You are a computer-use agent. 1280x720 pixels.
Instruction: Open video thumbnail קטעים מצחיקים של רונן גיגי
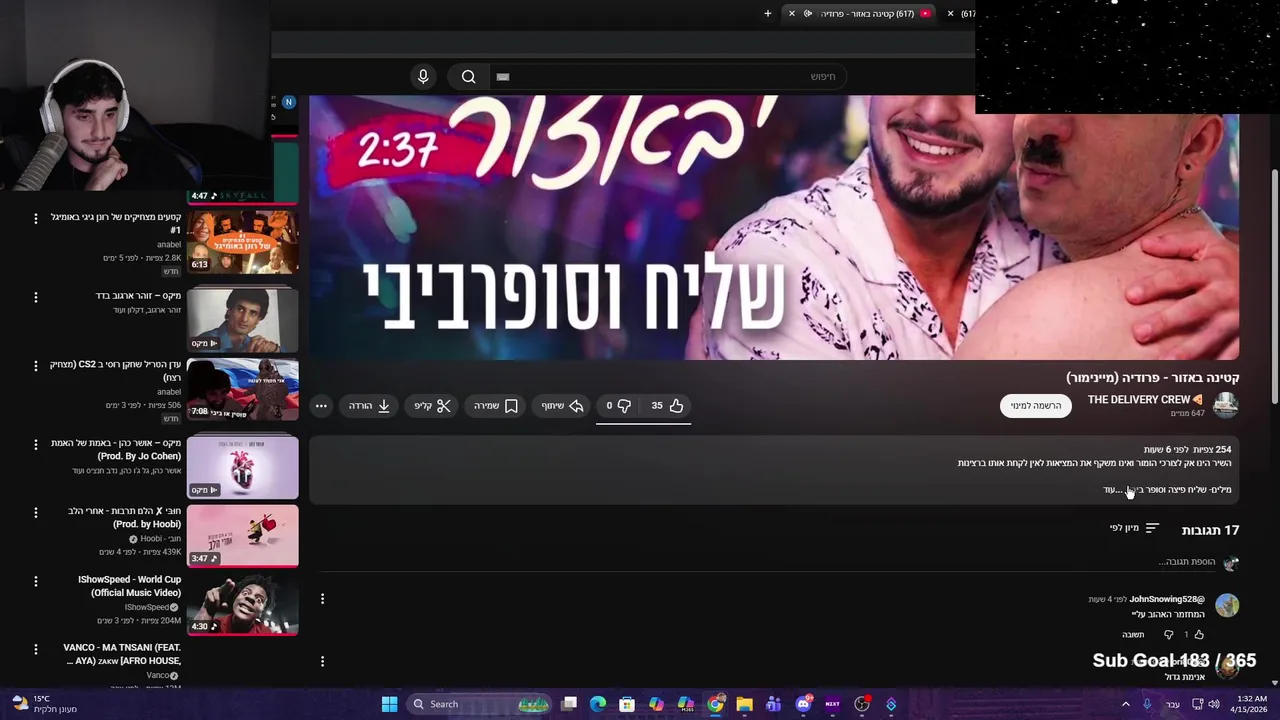point(242,241)
